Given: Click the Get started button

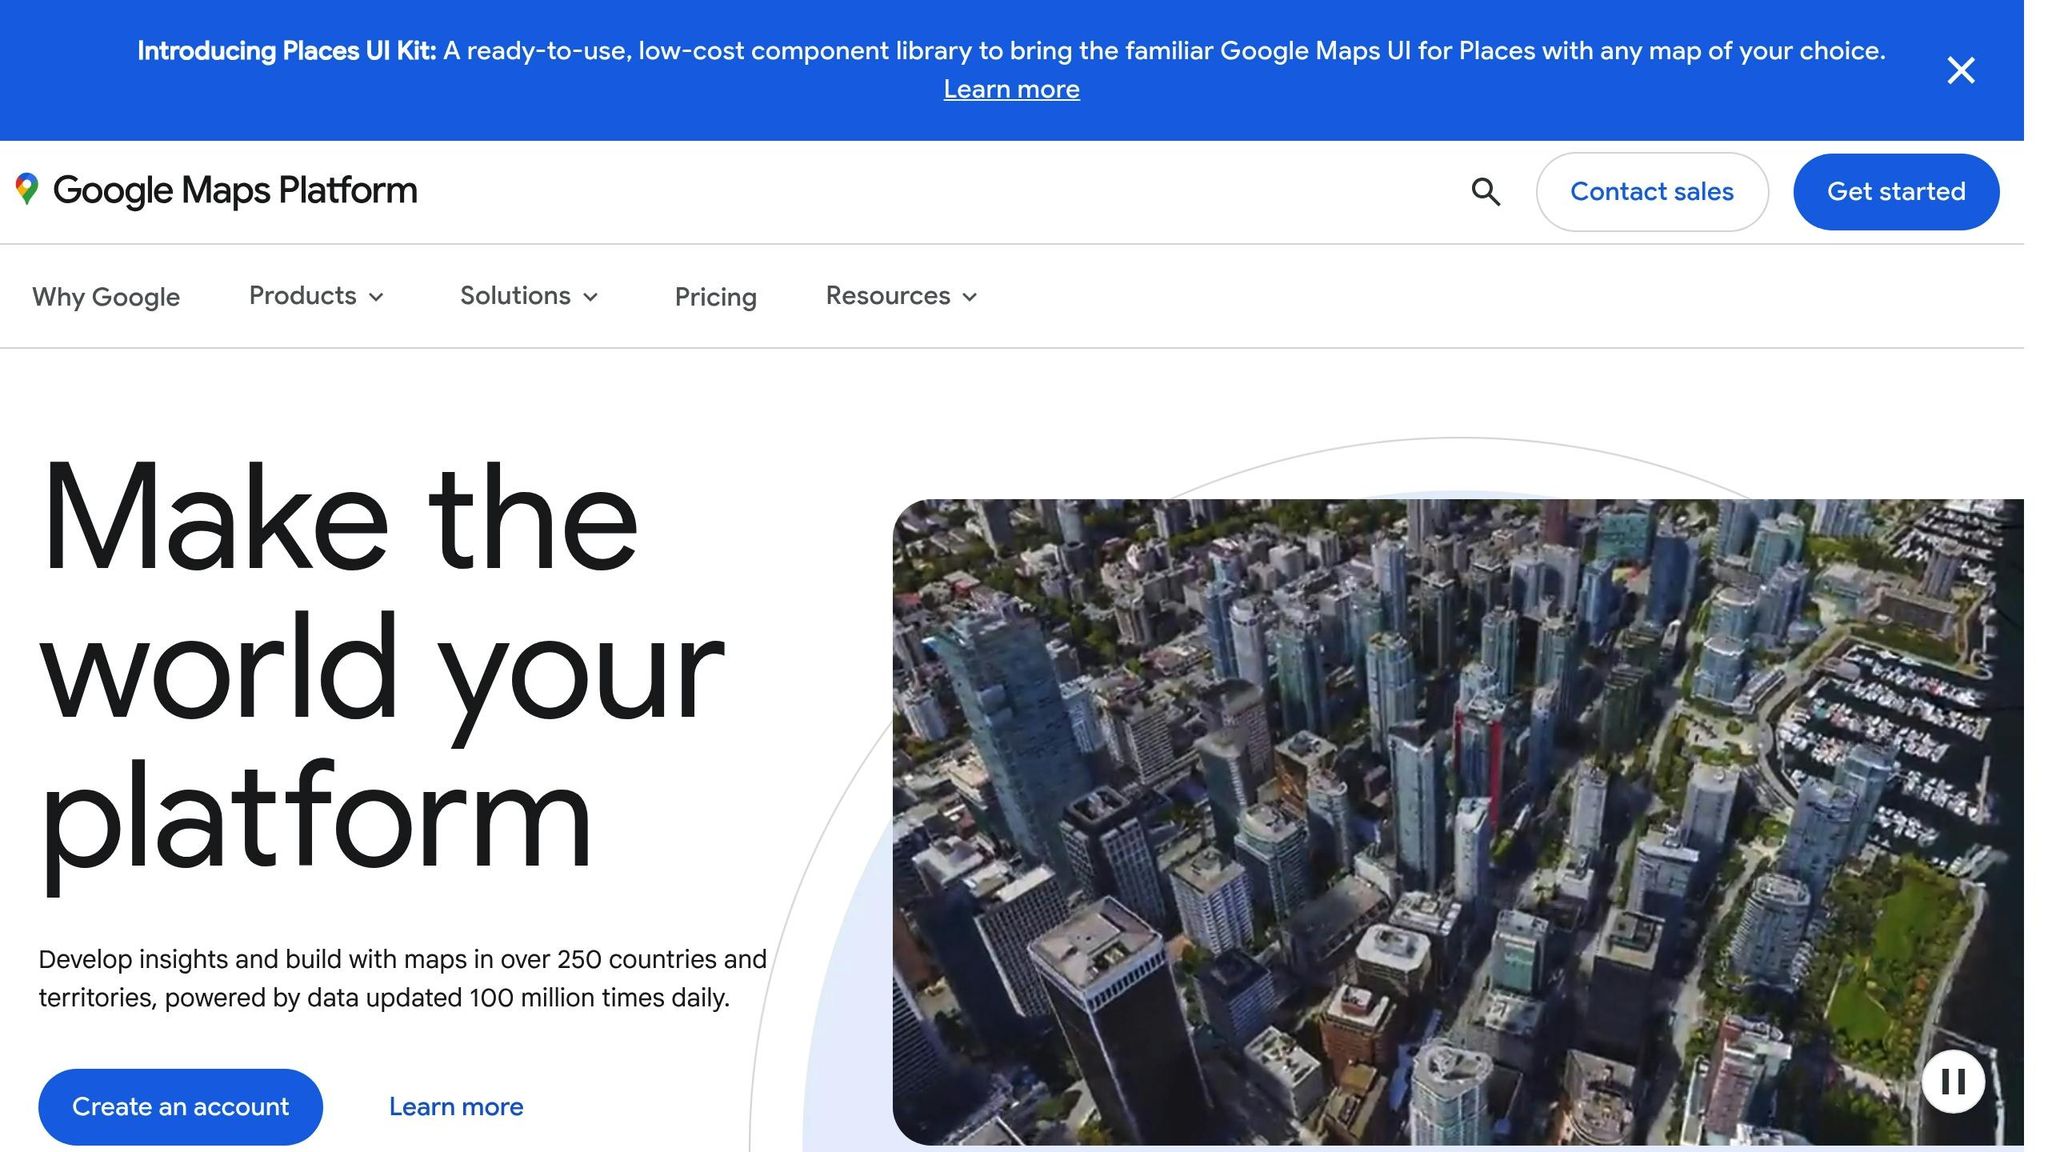Looking at the screenshot, I should point(1896,191).
